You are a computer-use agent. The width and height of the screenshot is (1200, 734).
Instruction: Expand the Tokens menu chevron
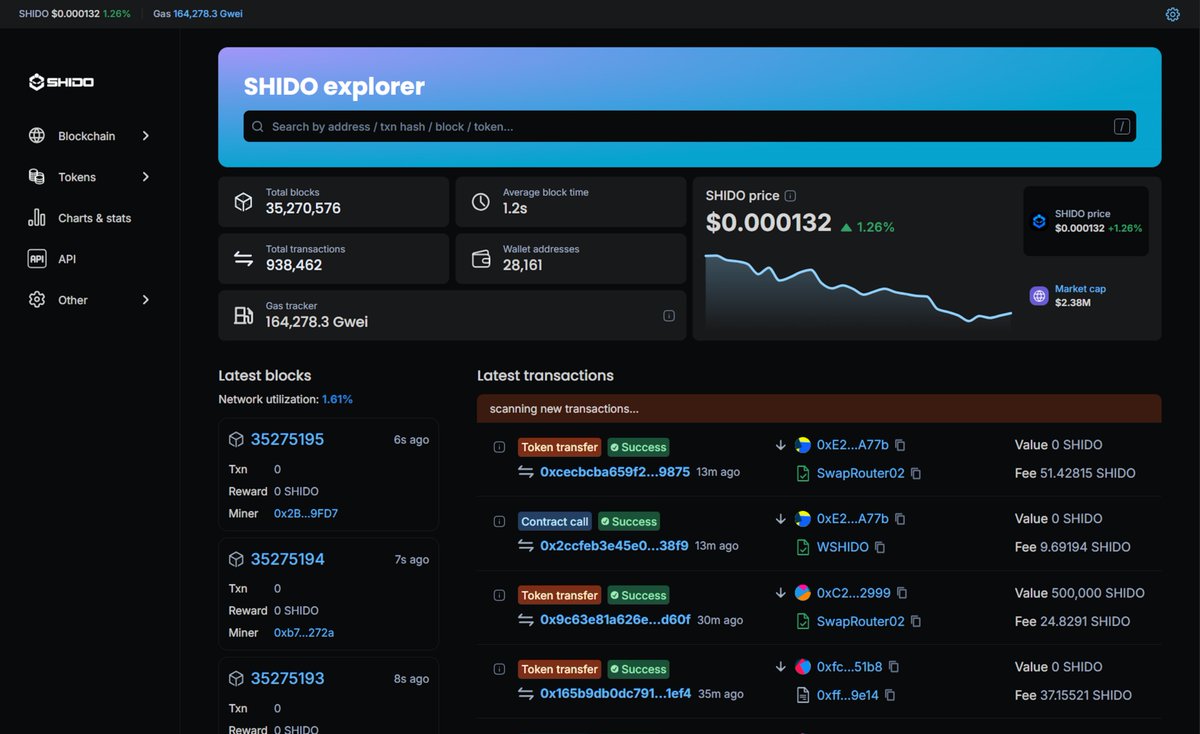(145, 176)
